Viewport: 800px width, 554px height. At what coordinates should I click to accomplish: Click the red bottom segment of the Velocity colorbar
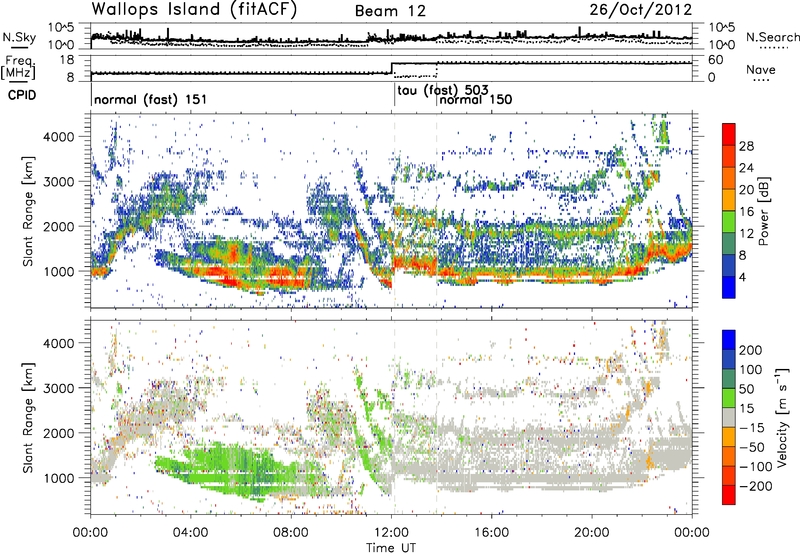coord(729,495)
